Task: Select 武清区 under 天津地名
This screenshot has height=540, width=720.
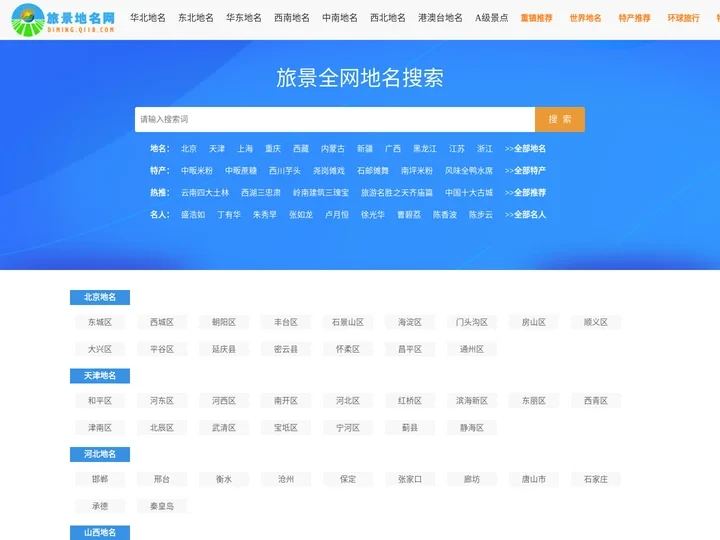Action: tap(224, 428)
